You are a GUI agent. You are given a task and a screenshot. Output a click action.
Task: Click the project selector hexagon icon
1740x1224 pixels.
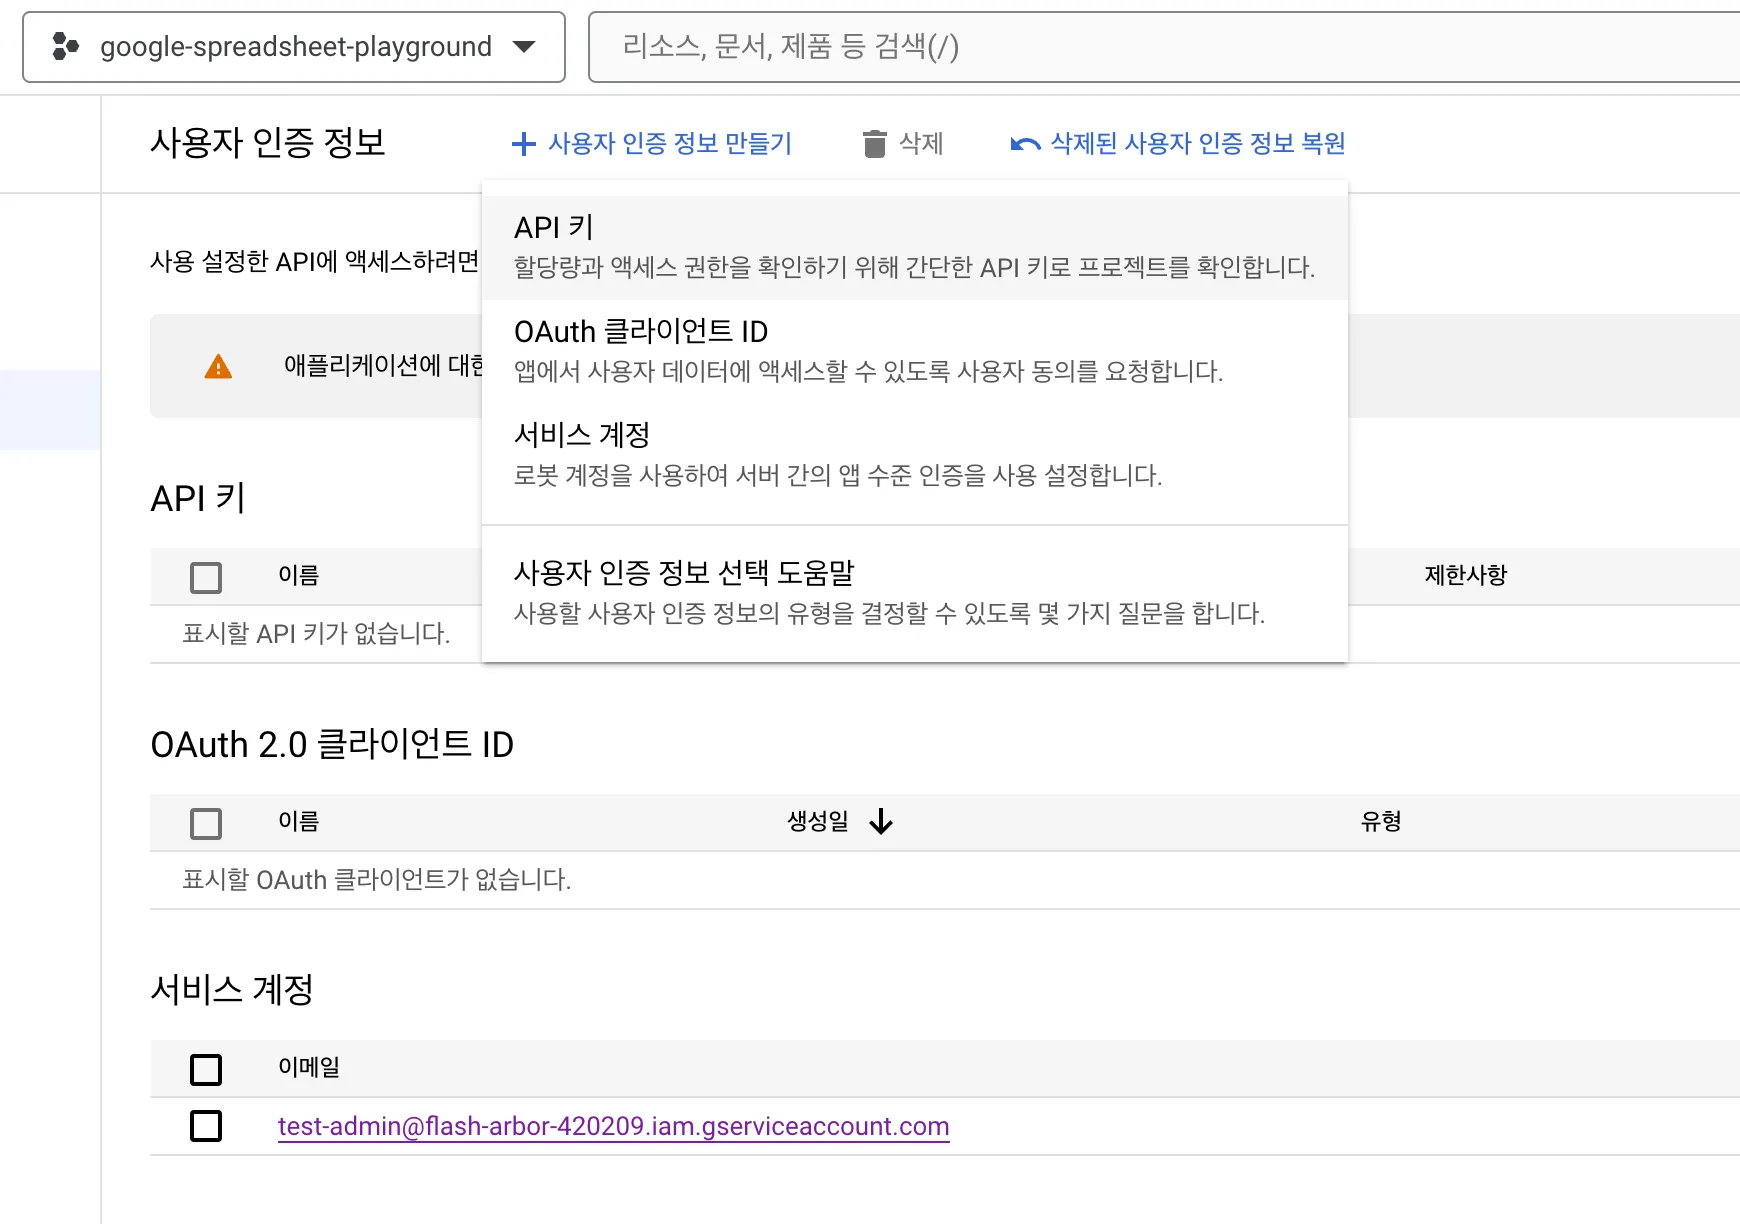click(x=66, y=46)
